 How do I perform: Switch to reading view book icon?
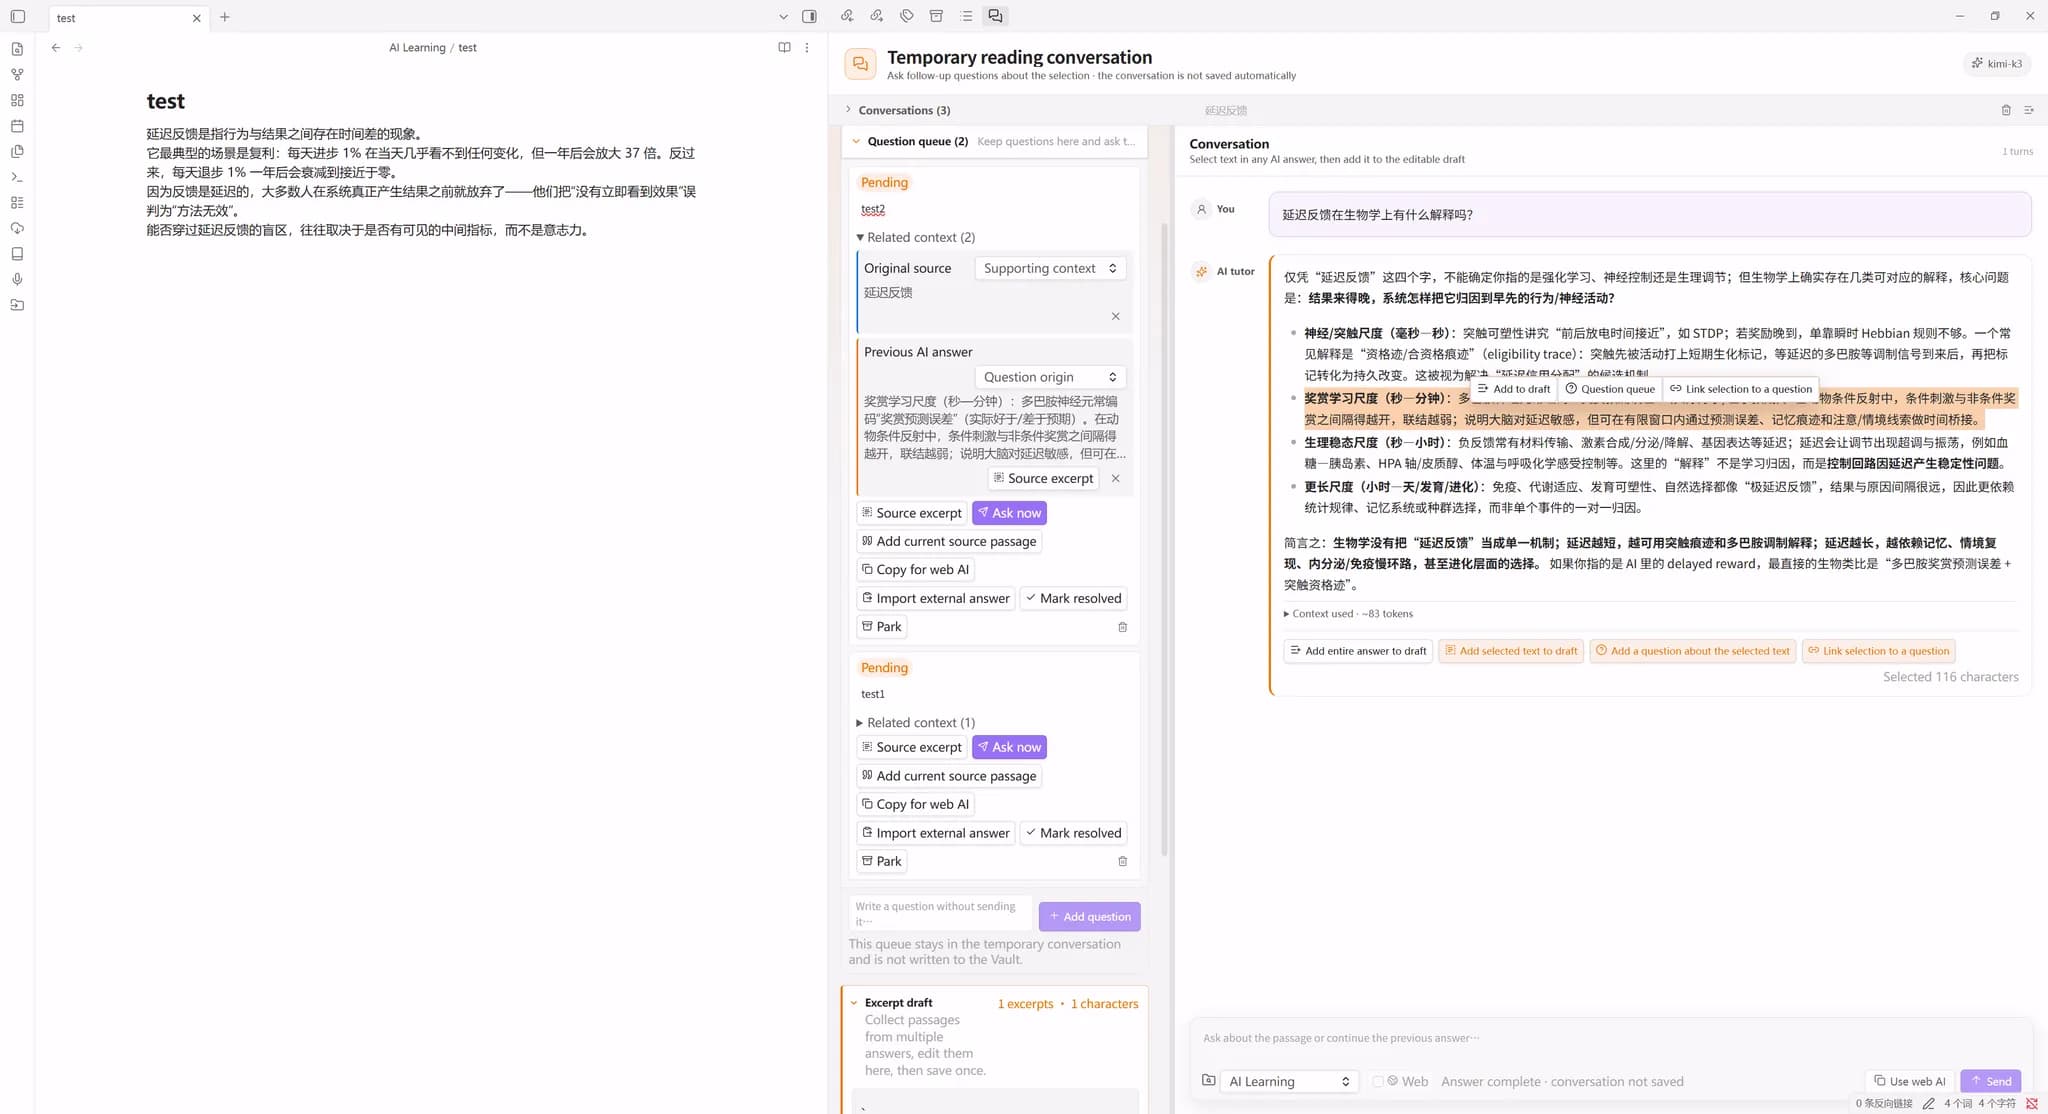(x=784, y=47)
